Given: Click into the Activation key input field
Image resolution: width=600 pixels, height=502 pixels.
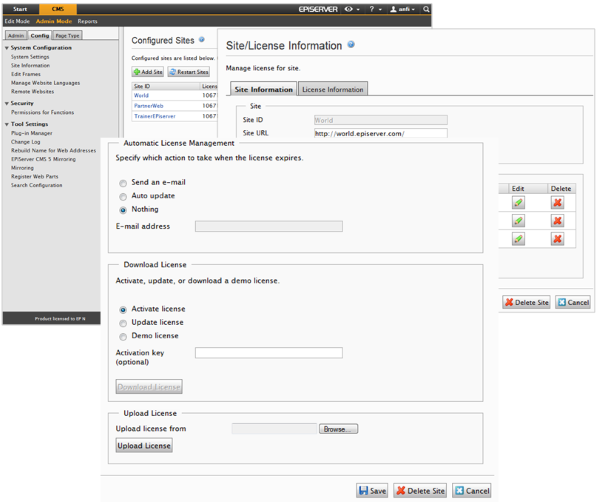Looking at the screenshot, I should click(268, 353).
